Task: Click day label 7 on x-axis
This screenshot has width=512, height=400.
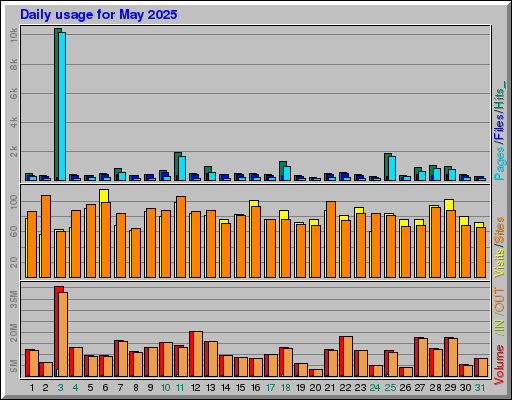Action: coord(120,388)
